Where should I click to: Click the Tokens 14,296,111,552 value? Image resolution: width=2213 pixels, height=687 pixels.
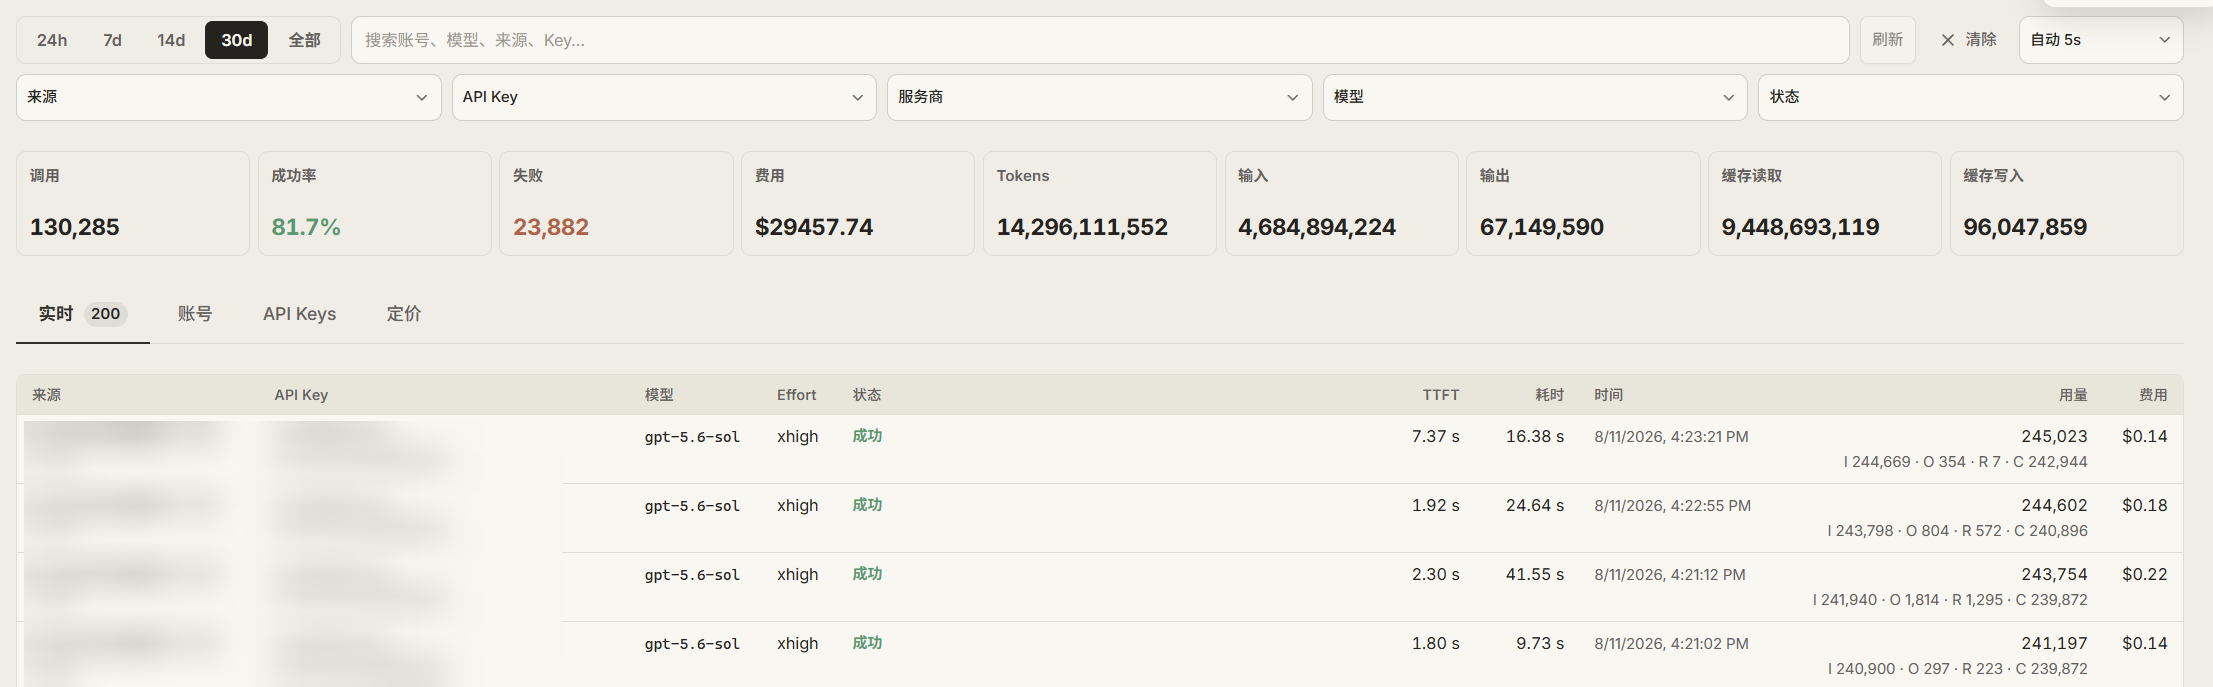tap(1082, 227)
